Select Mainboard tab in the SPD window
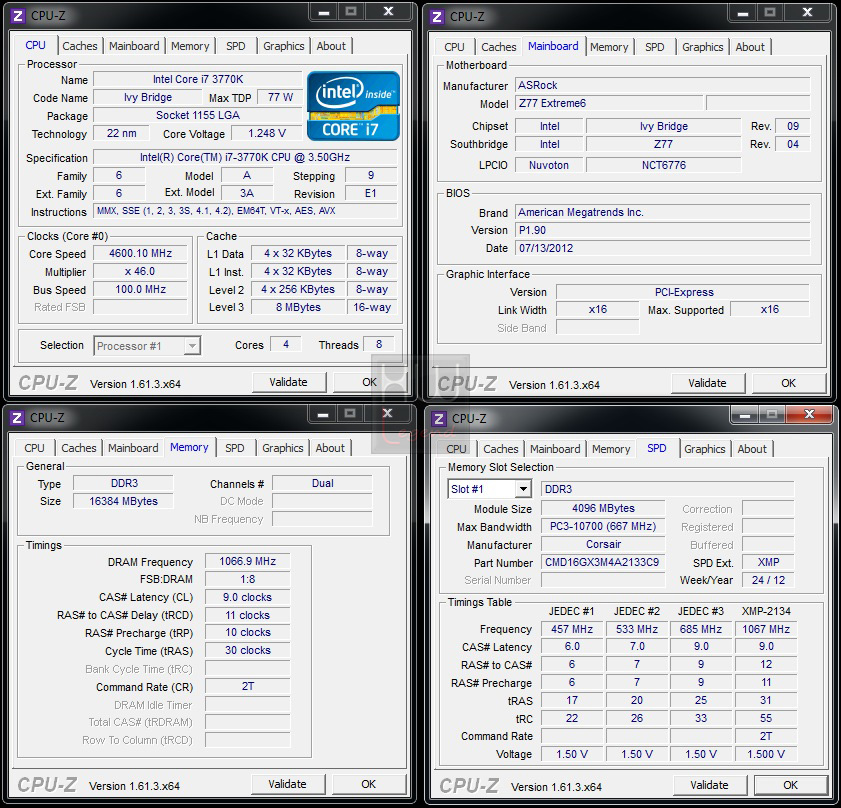The width and height of the screenshot is (841, 808). (555, 449)
